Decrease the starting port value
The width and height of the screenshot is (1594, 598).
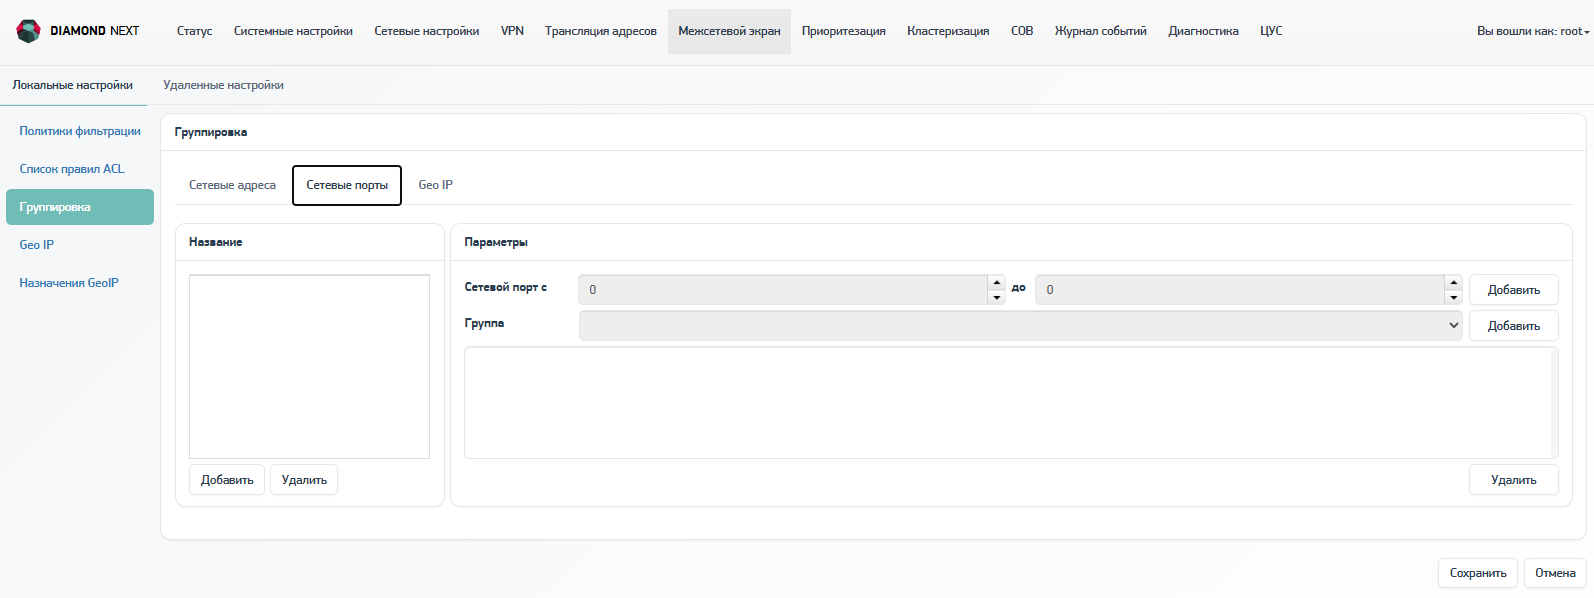pyautogui.click(x=996, y=297)
